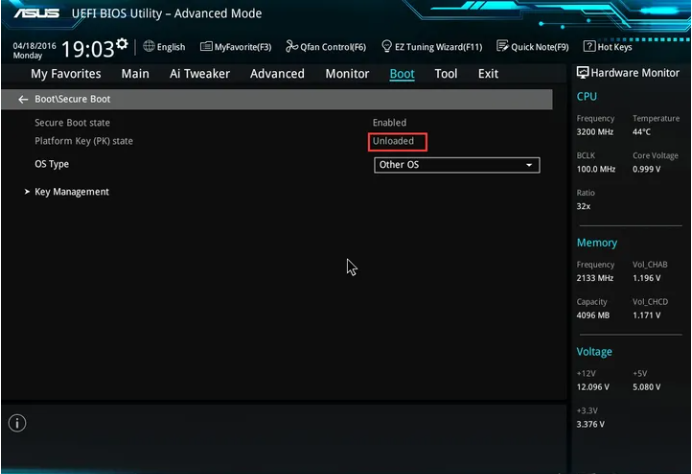Image resolution: width=692 pixels, height=474 pixels.
Task: Click the Hardware Monitor title
Action: pyautogui.click(x=635, y=73)
